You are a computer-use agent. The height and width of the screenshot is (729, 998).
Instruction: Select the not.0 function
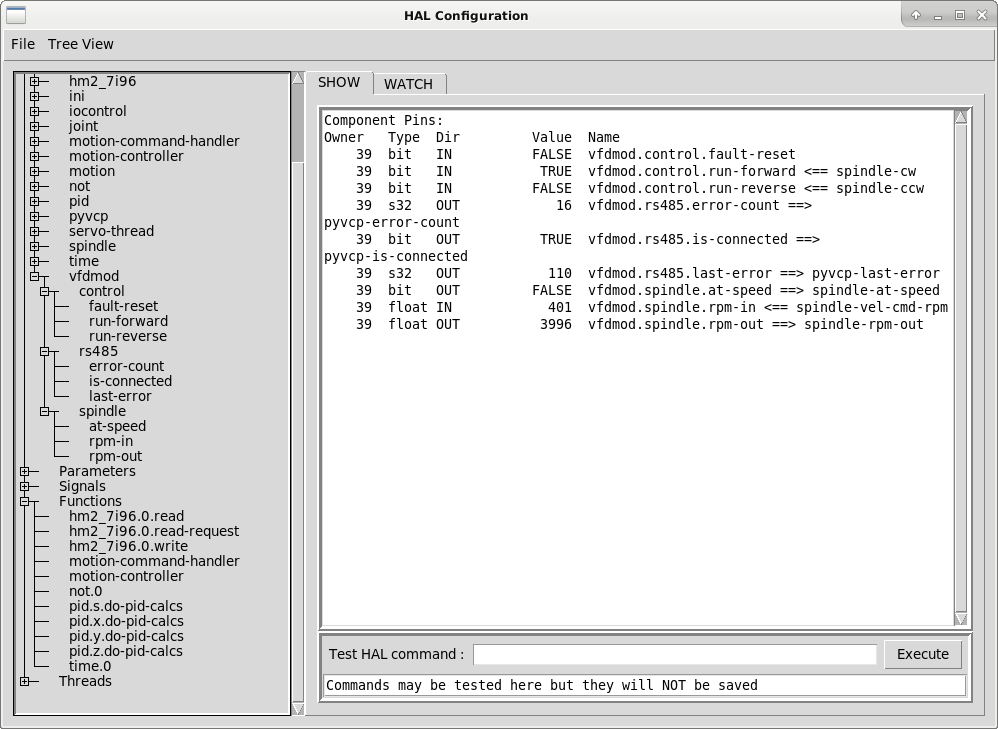(85, 591)
